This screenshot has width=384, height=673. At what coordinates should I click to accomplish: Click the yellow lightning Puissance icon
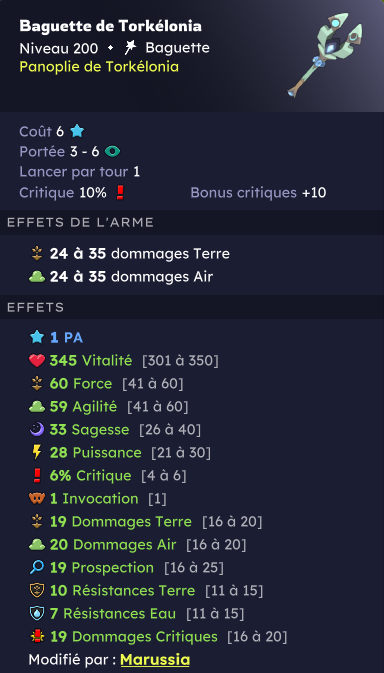coord(37,452)
